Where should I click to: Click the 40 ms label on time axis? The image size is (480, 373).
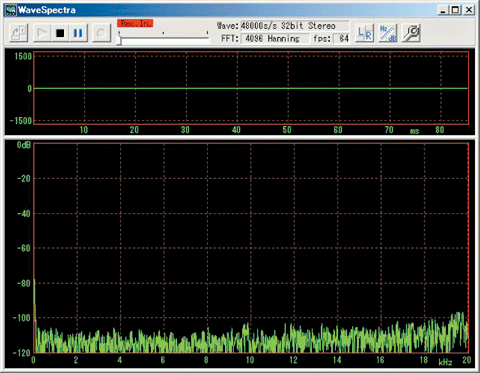tap(236, 130)
